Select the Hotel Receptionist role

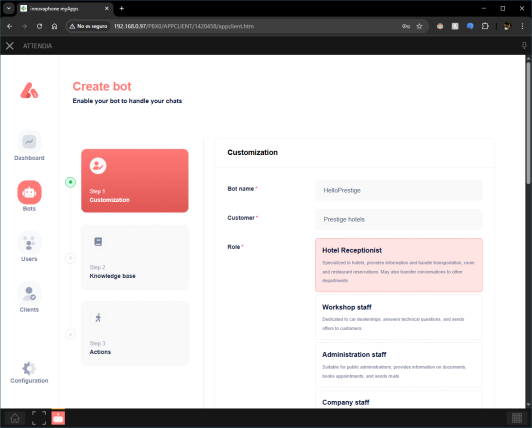point(399,265)
